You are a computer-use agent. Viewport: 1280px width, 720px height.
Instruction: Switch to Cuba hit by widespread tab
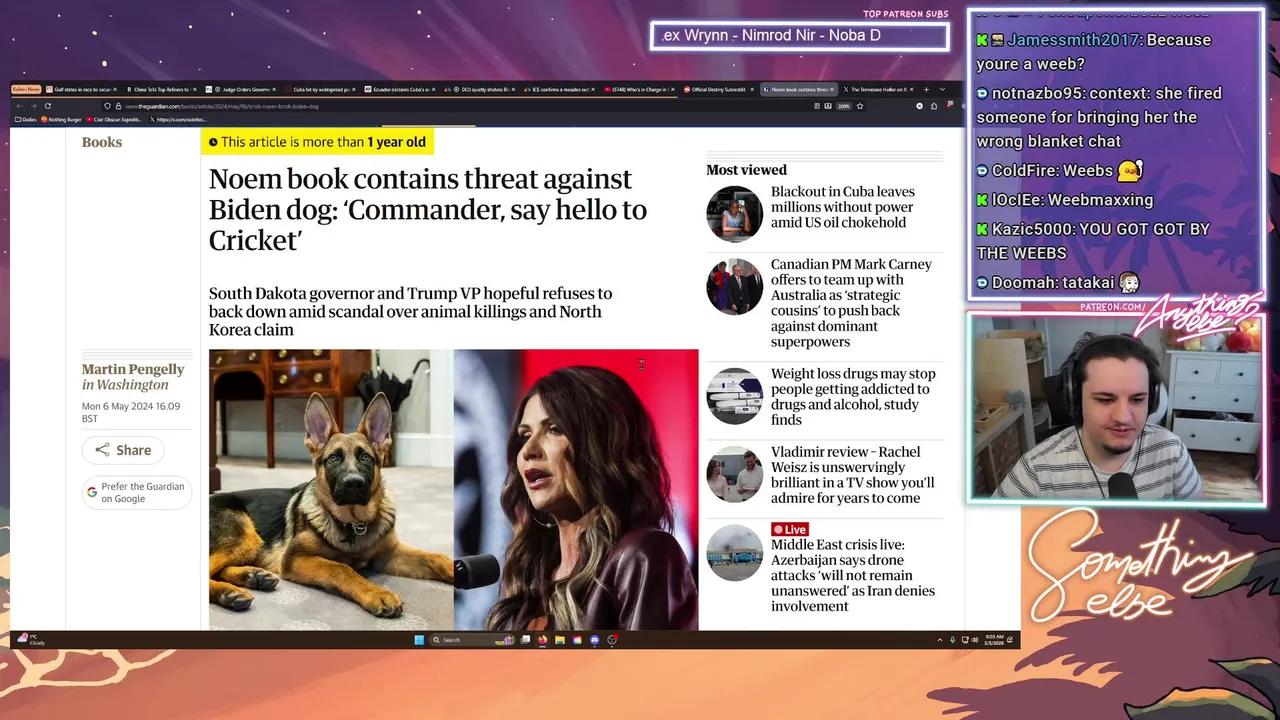tap(320, 89)
